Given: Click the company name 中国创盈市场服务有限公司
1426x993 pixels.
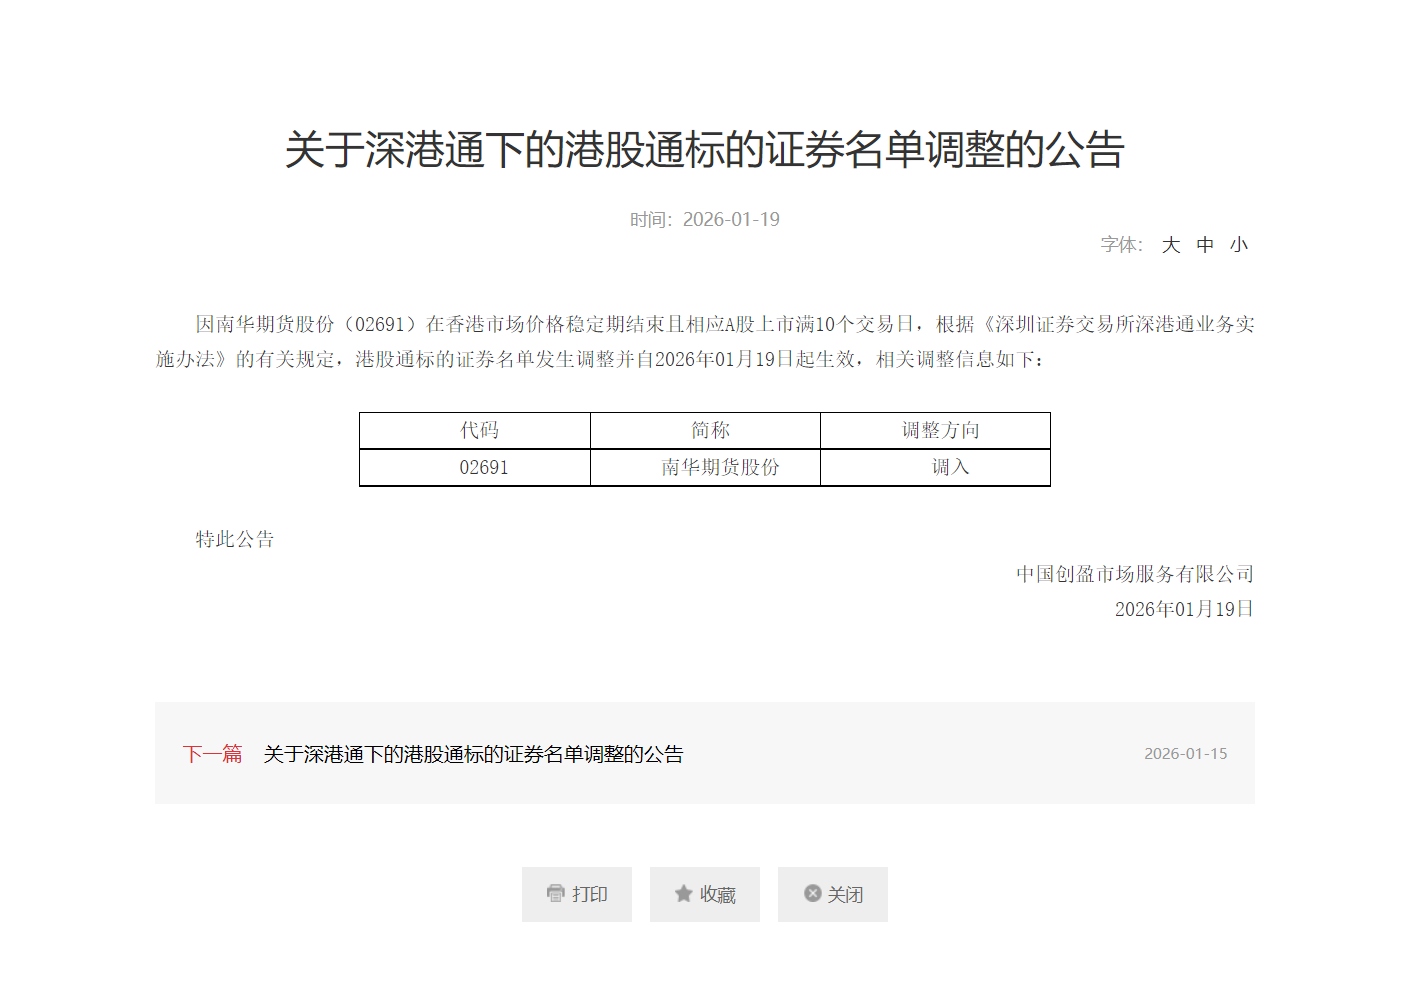Looking at the screenshot, I should (x=1134, y=573).
